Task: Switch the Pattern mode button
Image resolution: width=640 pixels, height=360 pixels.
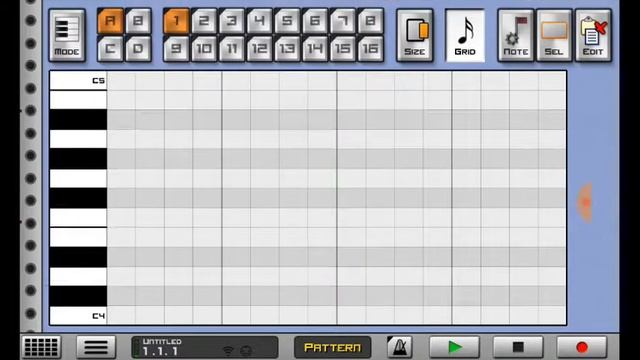Action: (x=332, y=347)
